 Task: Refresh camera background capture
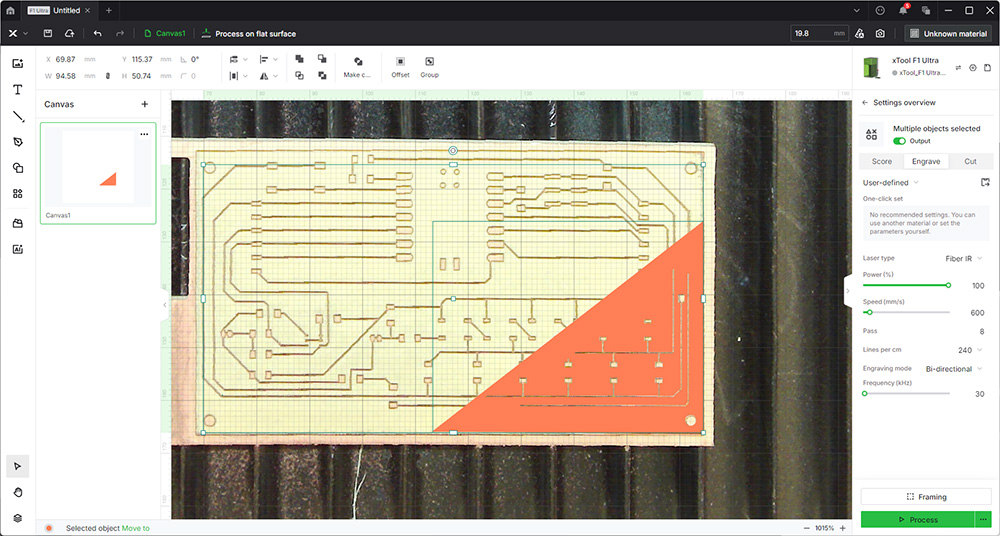(880, 33)
